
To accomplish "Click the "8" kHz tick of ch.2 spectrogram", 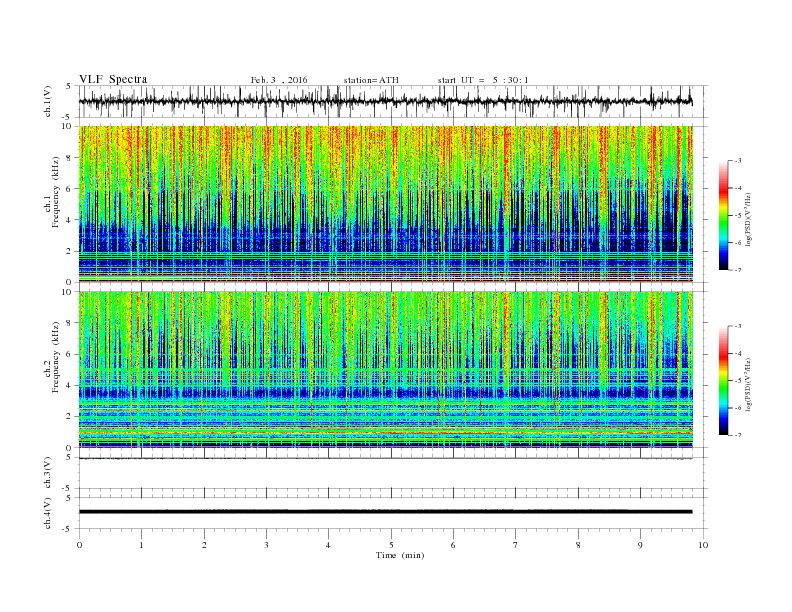I will pos(70,323).
